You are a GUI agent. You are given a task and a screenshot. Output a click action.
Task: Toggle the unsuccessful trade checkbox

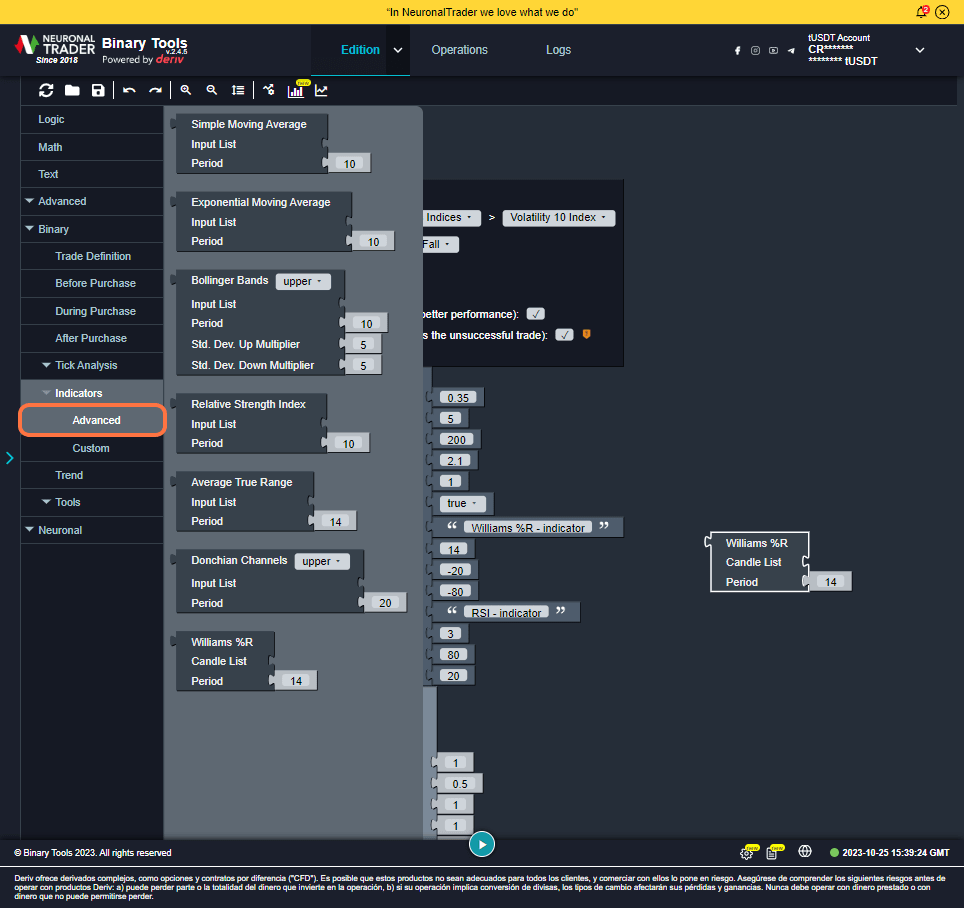[564, 335]
